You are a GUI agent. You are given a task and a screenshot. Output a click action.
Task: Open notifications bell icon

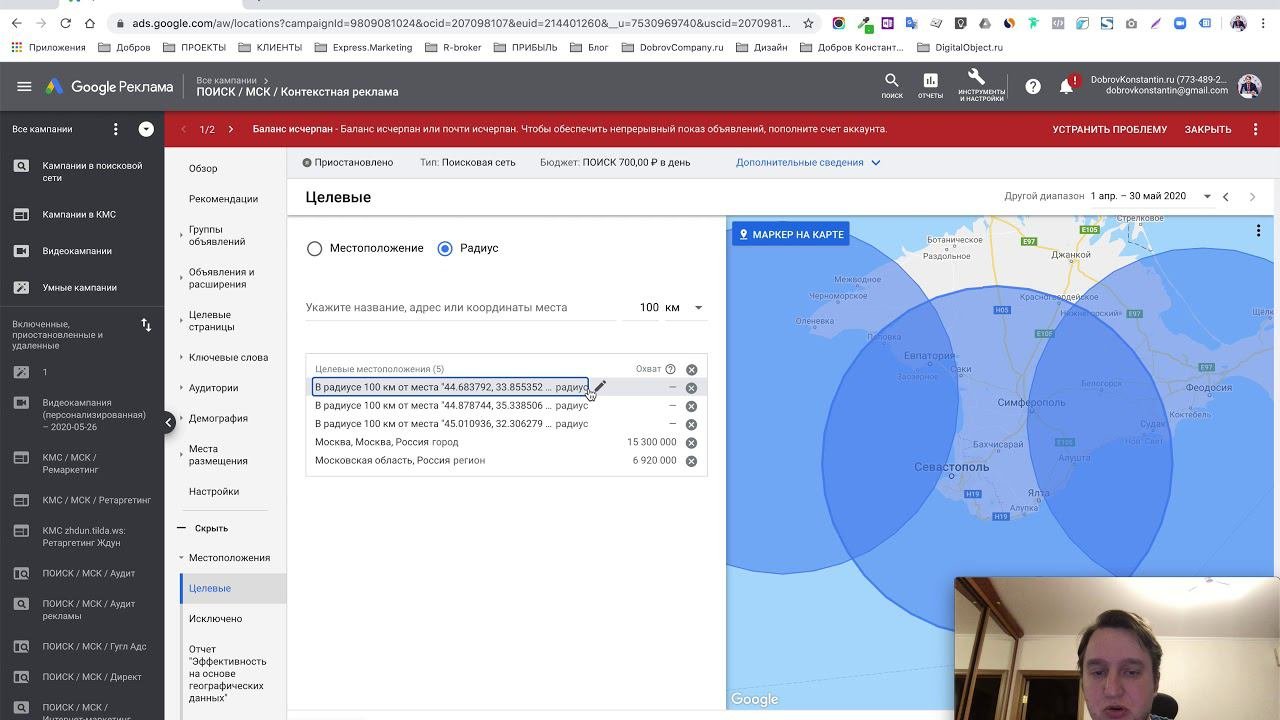tap(1066, 87)
